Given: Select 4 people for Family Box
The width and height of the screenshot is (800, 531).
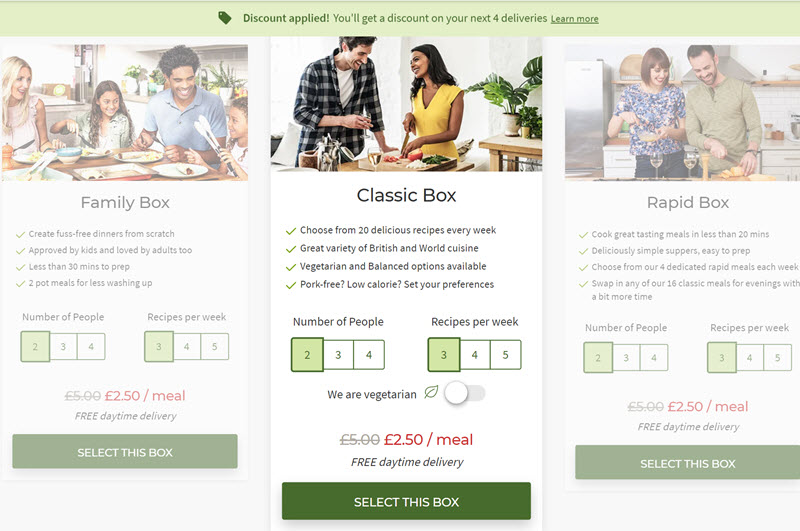Looking at the screenshot, I should click(x=91, y=347).
